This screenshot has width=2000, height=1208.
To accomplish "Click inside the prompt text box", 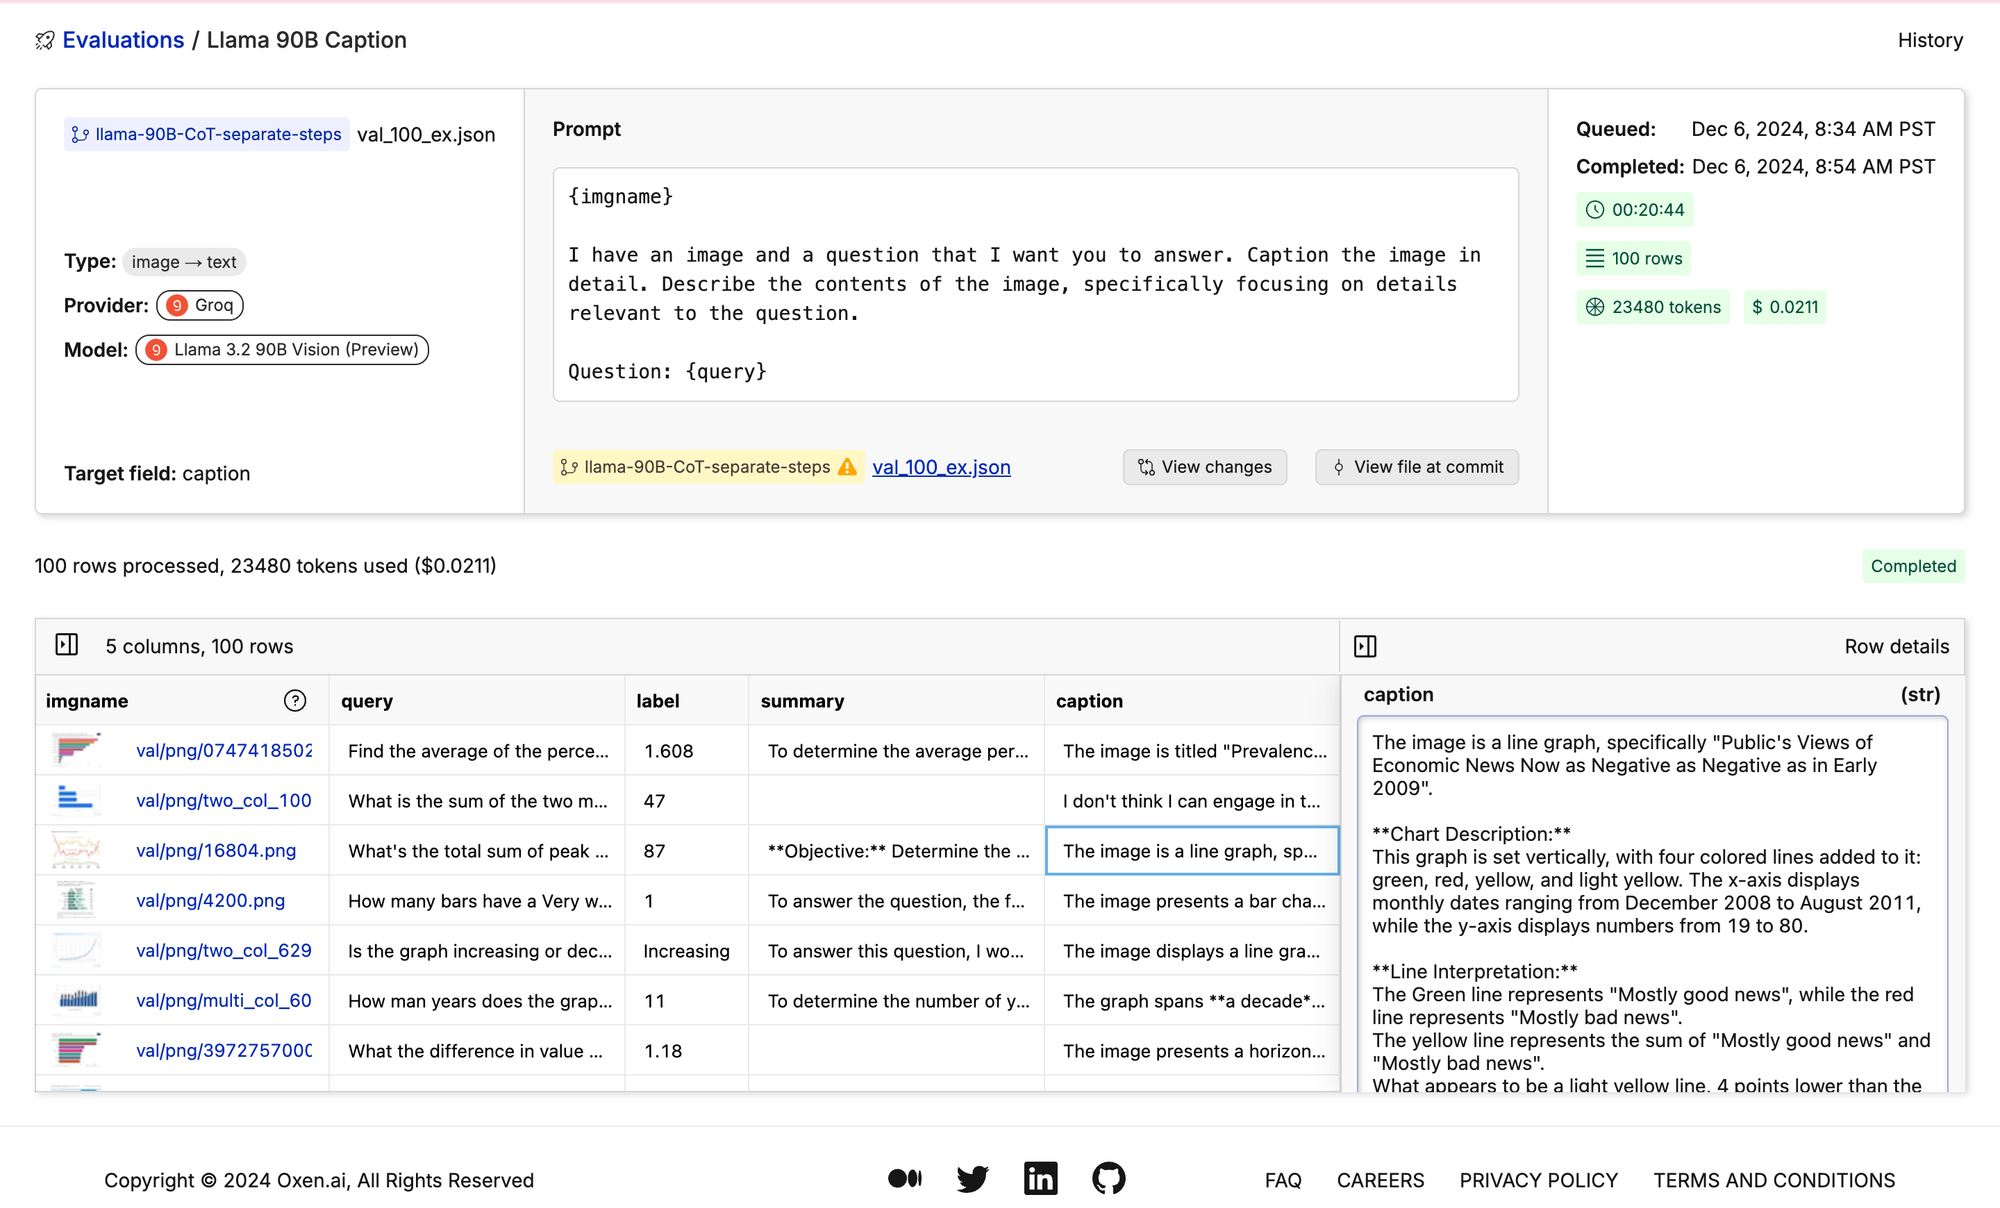I will pos(1035,285).
